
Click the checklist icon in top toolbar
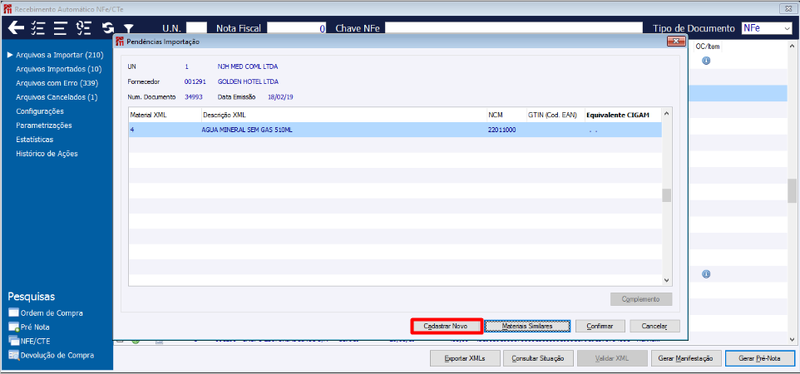point(39,28)
